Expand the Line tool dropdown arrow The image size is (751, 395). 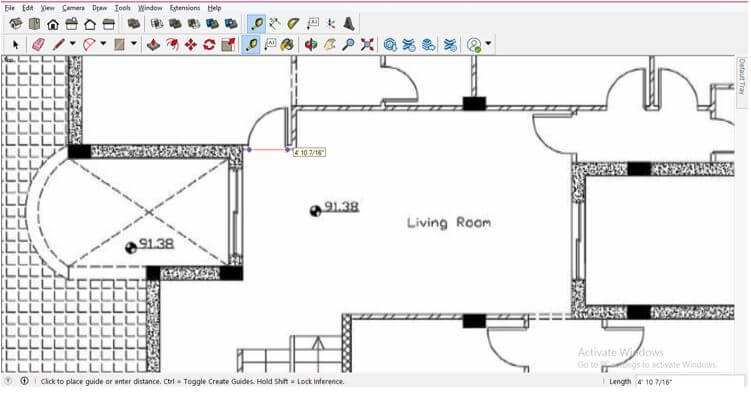click(73, 44)
